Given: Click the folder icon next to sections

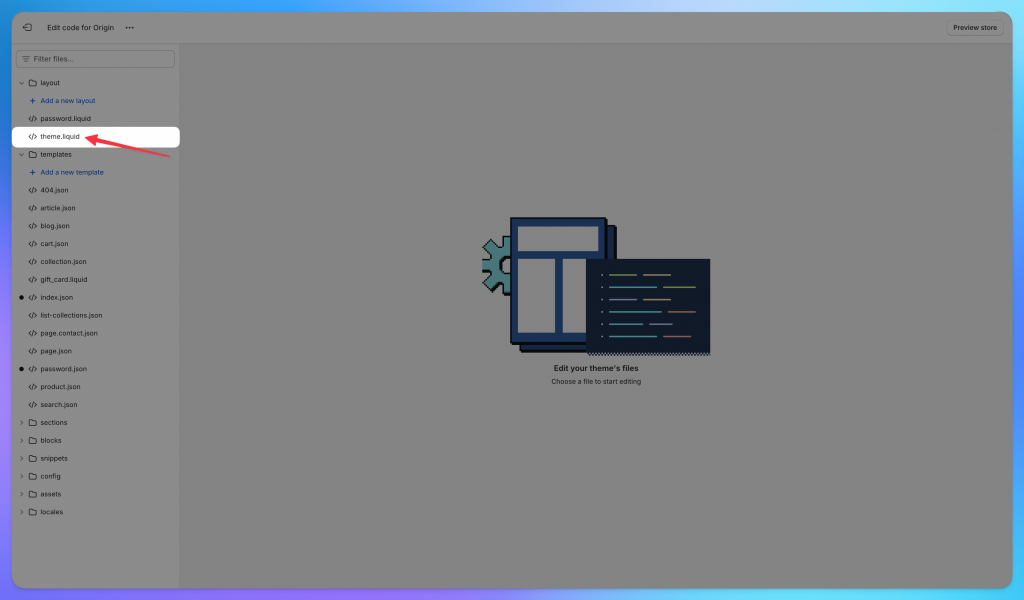Looking at the screenshot, I should [33, 422].
